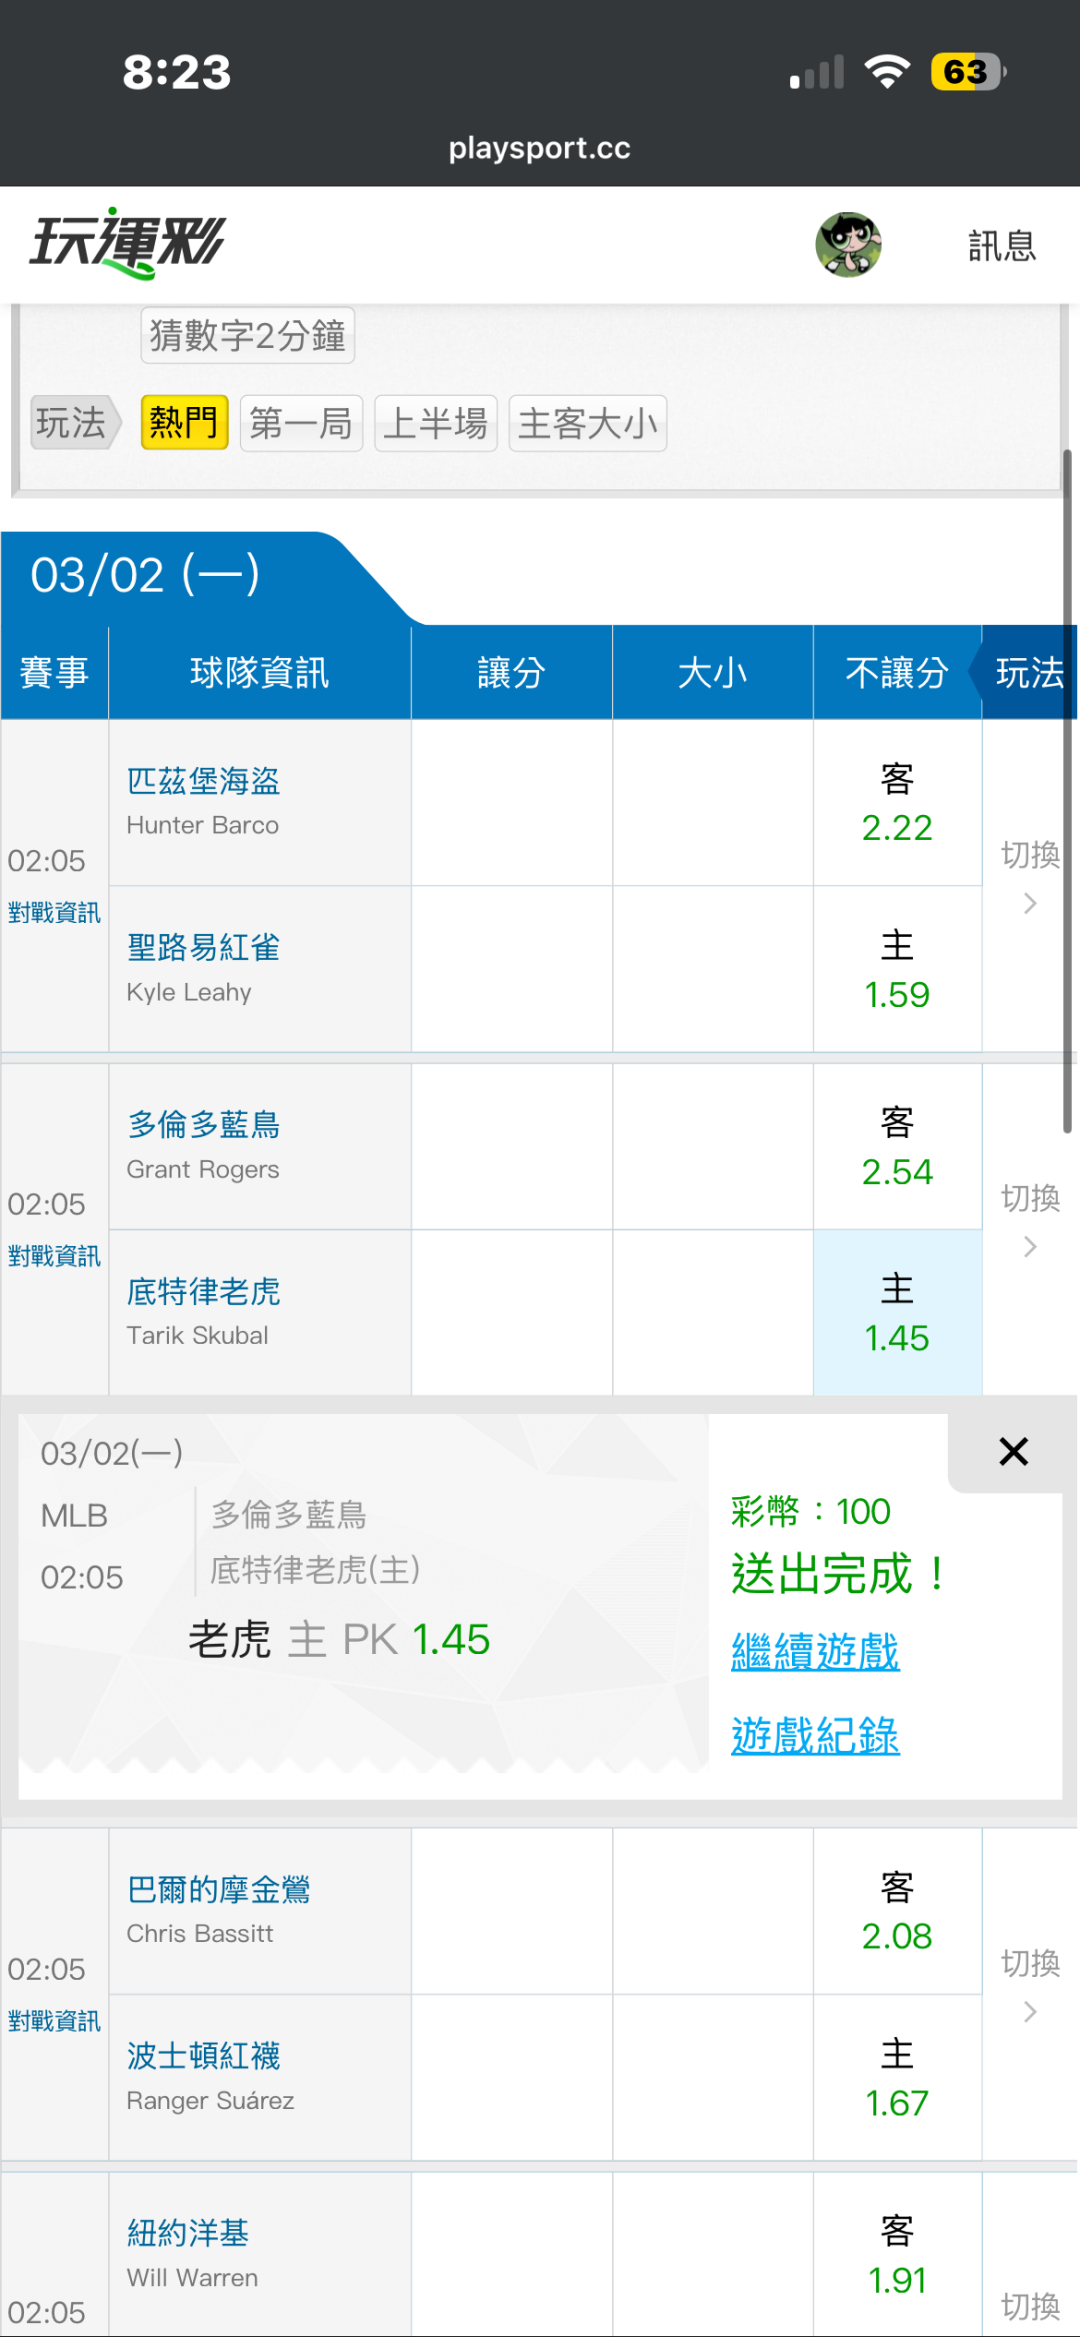Toggle Pirates away odds 2.22

pyautogui.click(x=897, y=803)
